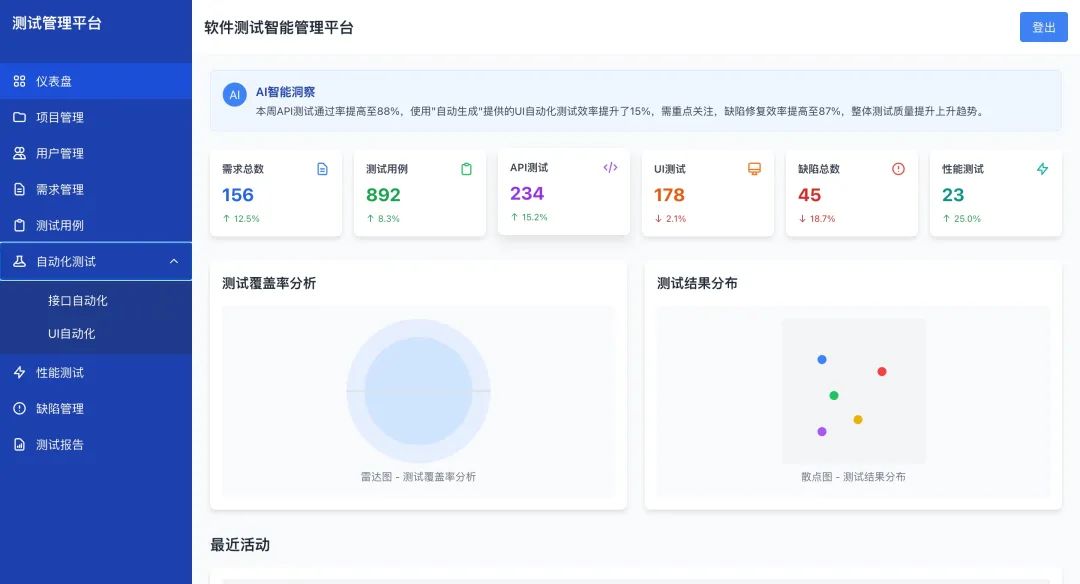Click the 12.5% increase indicator
This screenshot has height=584, width=1080.
click(x=241, y=218)
